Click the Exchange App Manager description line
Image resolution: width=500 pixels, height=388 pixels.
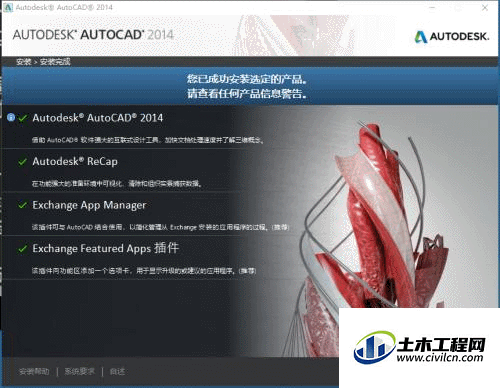tap(160, 227)
